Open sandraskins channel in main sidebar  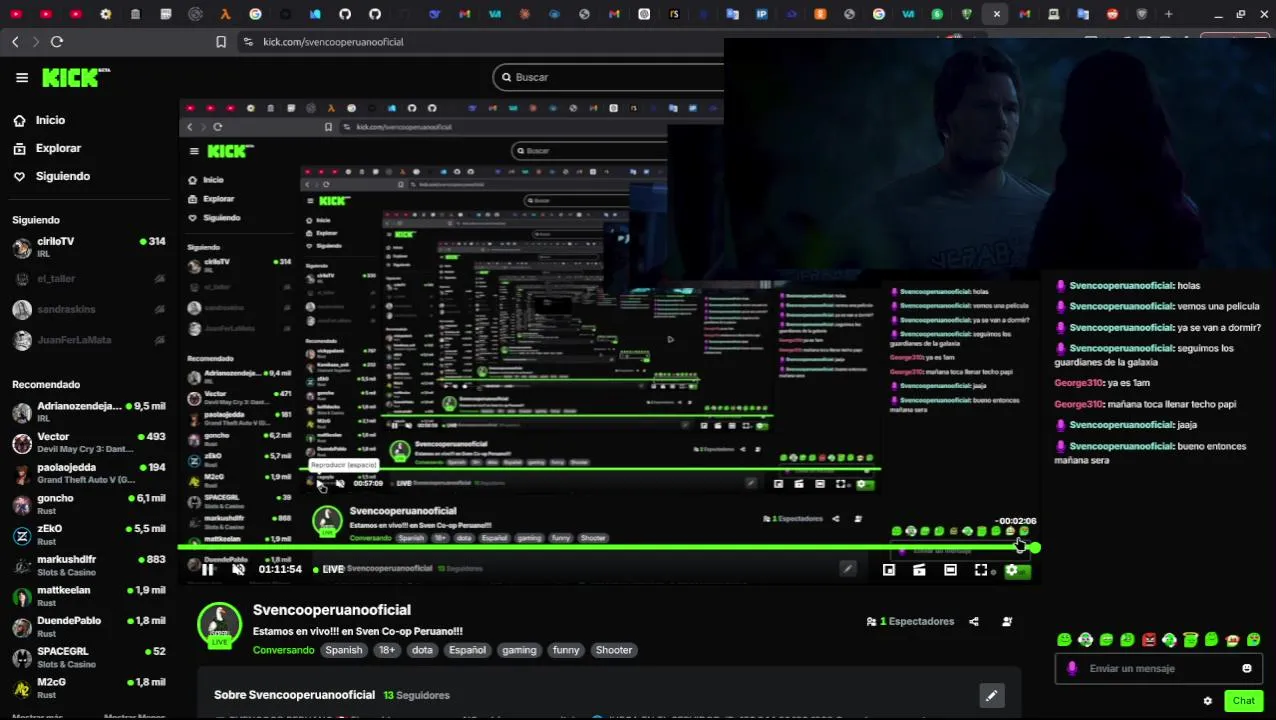coord(88,310)
